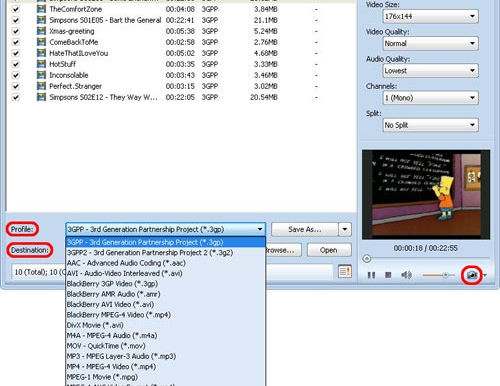The height and width of the screenshot is (386, 500).
Task: Click the Browse... button
Action: [x=283, y=250]
